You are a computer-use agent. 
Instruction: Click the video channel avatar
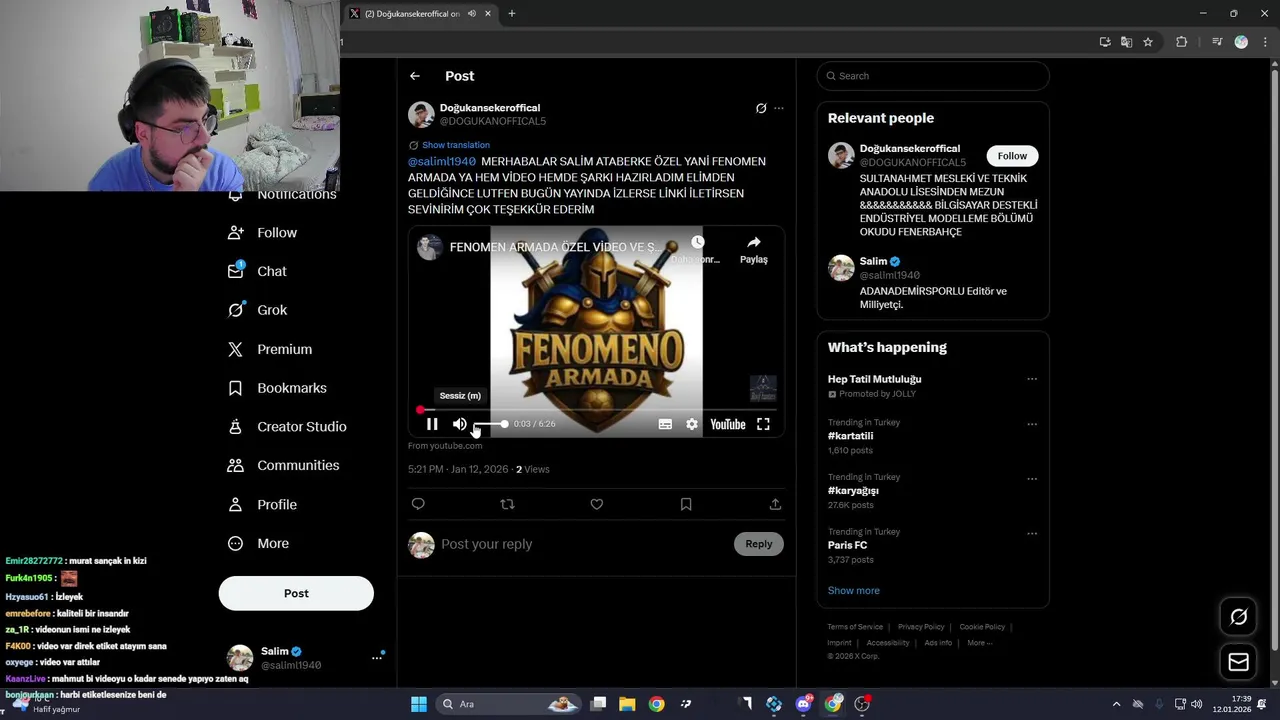point(430,247)
